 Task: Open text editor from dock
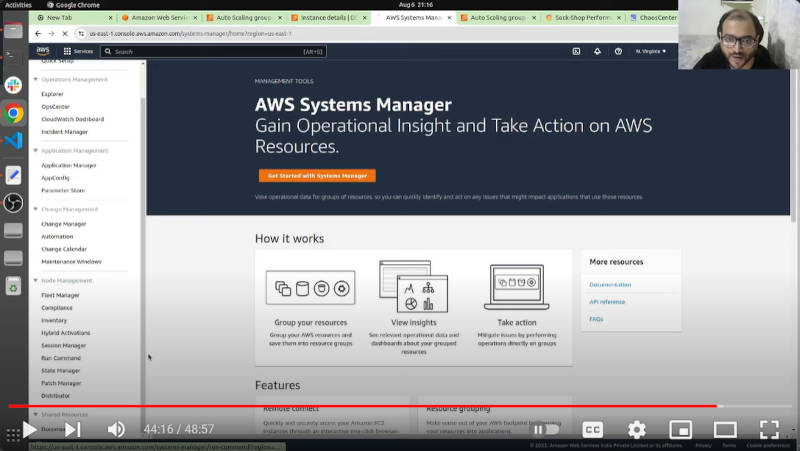click(13, 175)
